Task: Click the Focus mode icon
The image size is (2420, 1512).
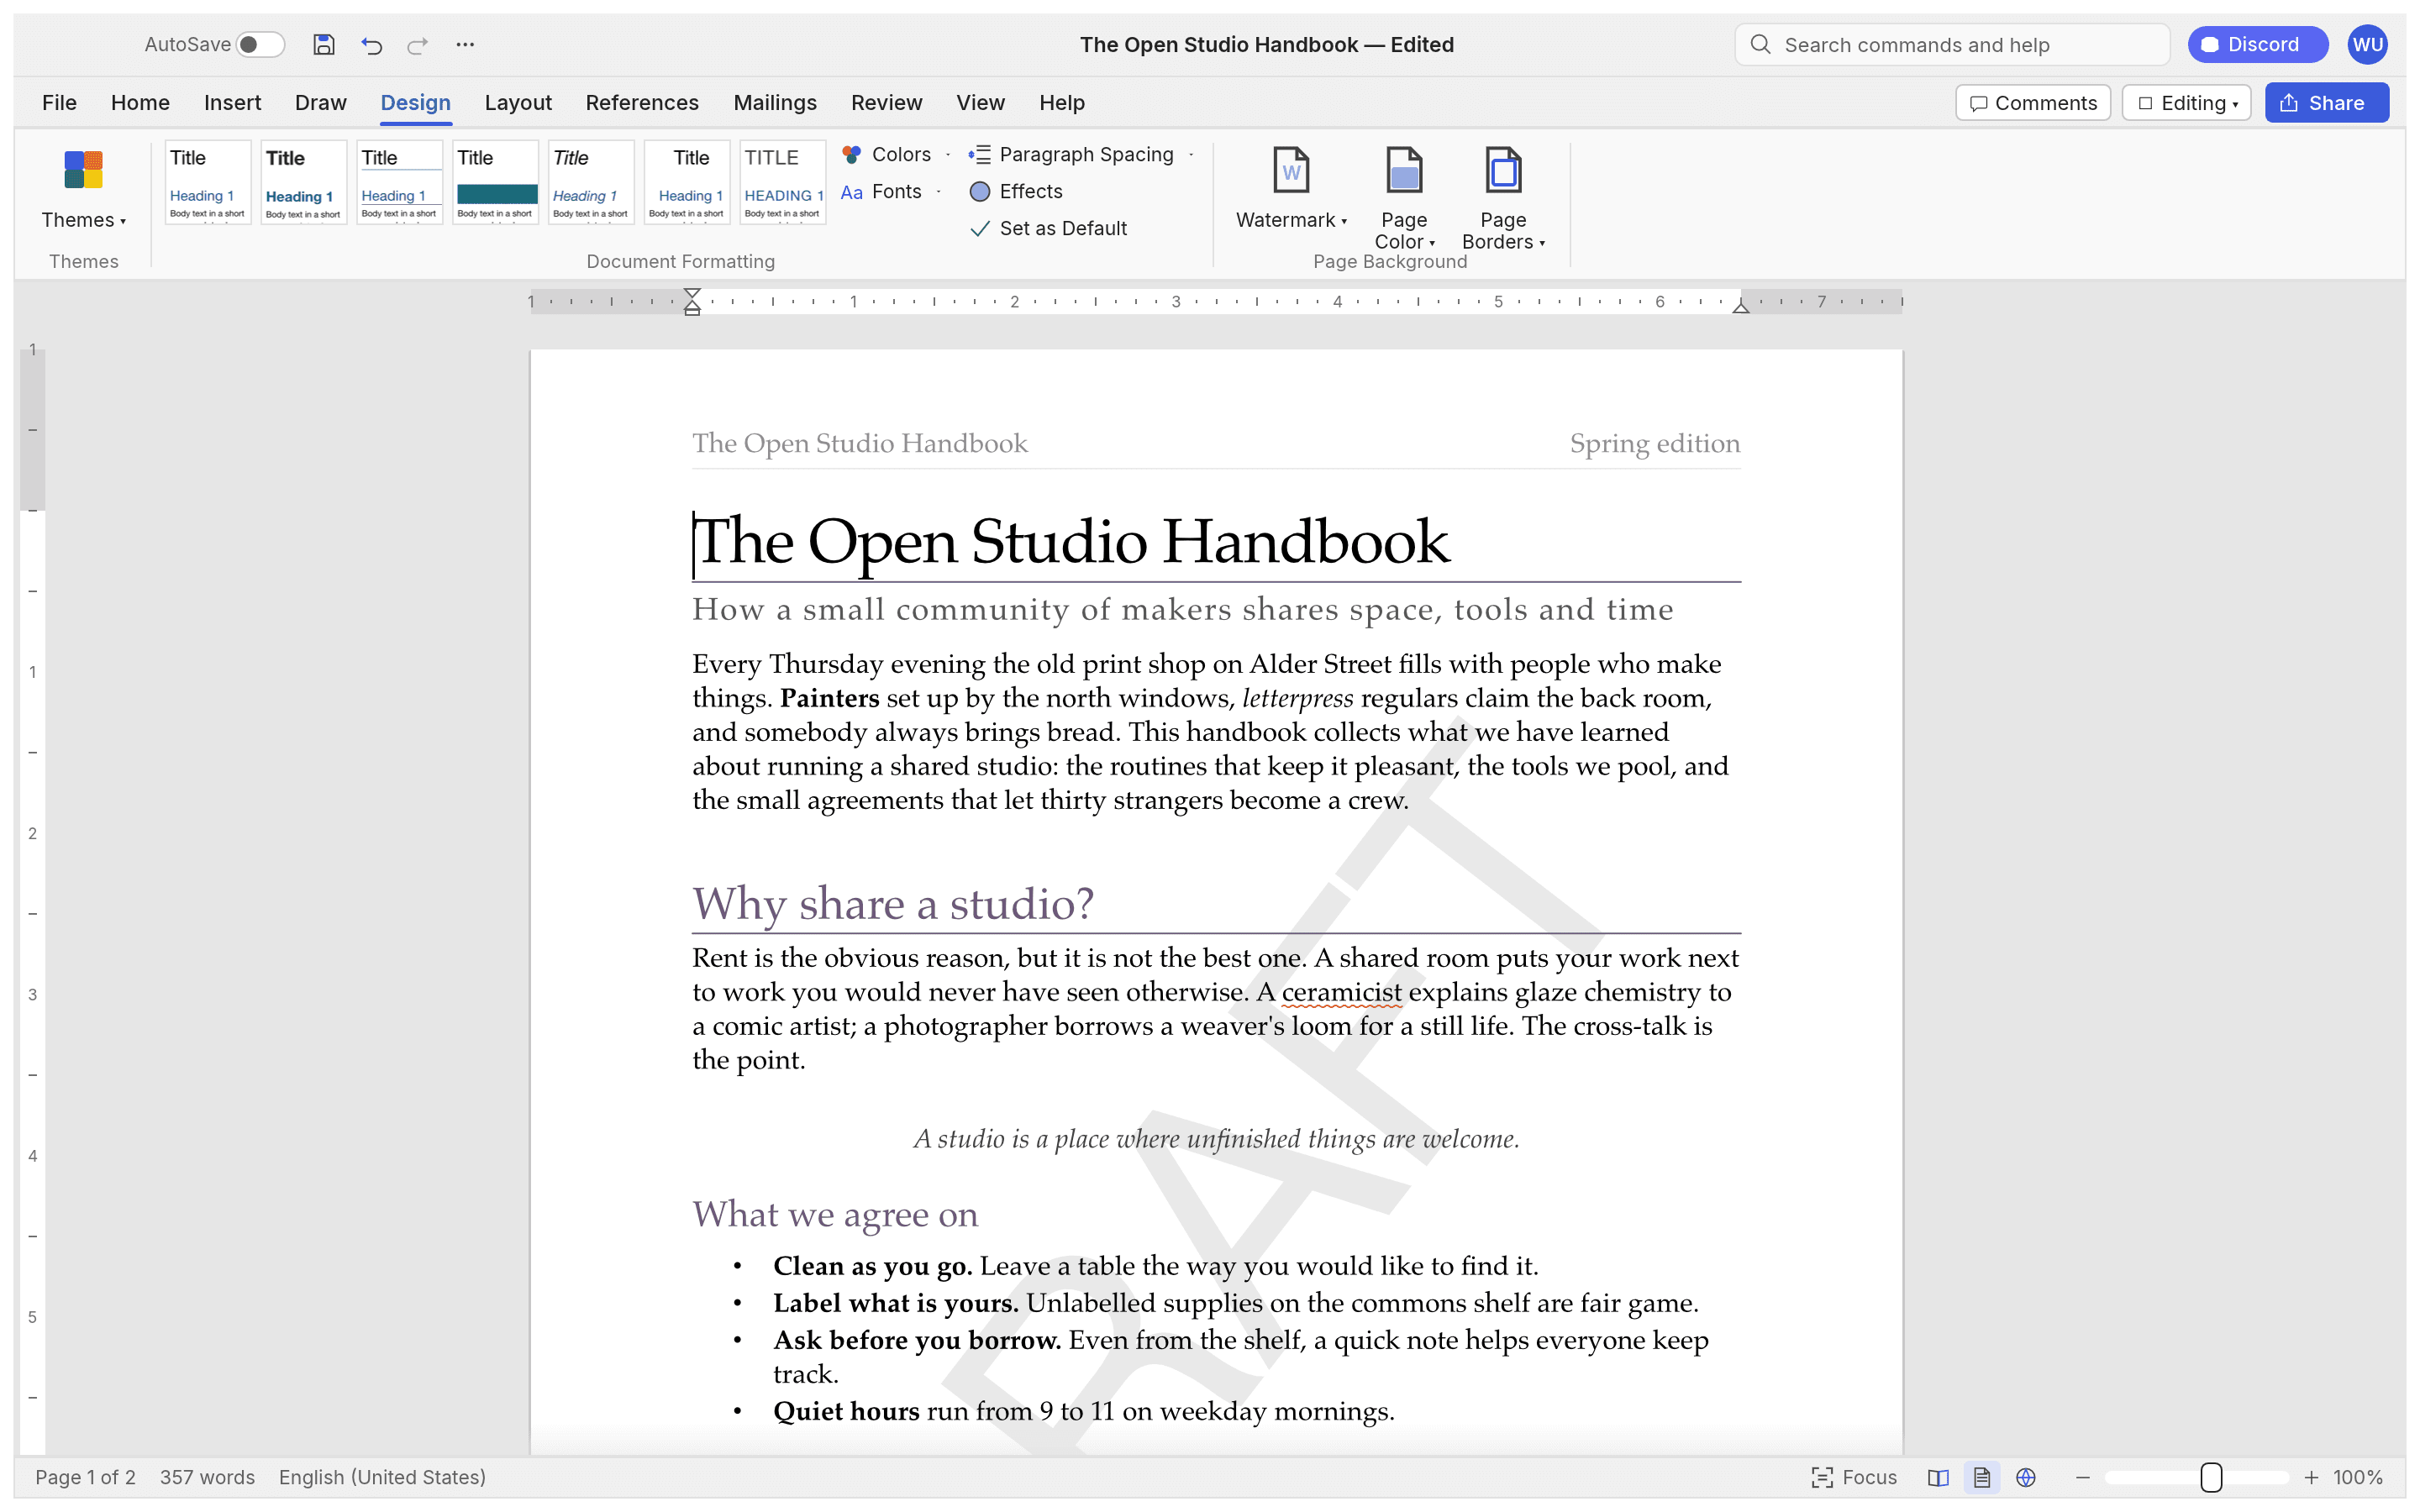Action: pyautogui.click(x=1822, y=1477)
